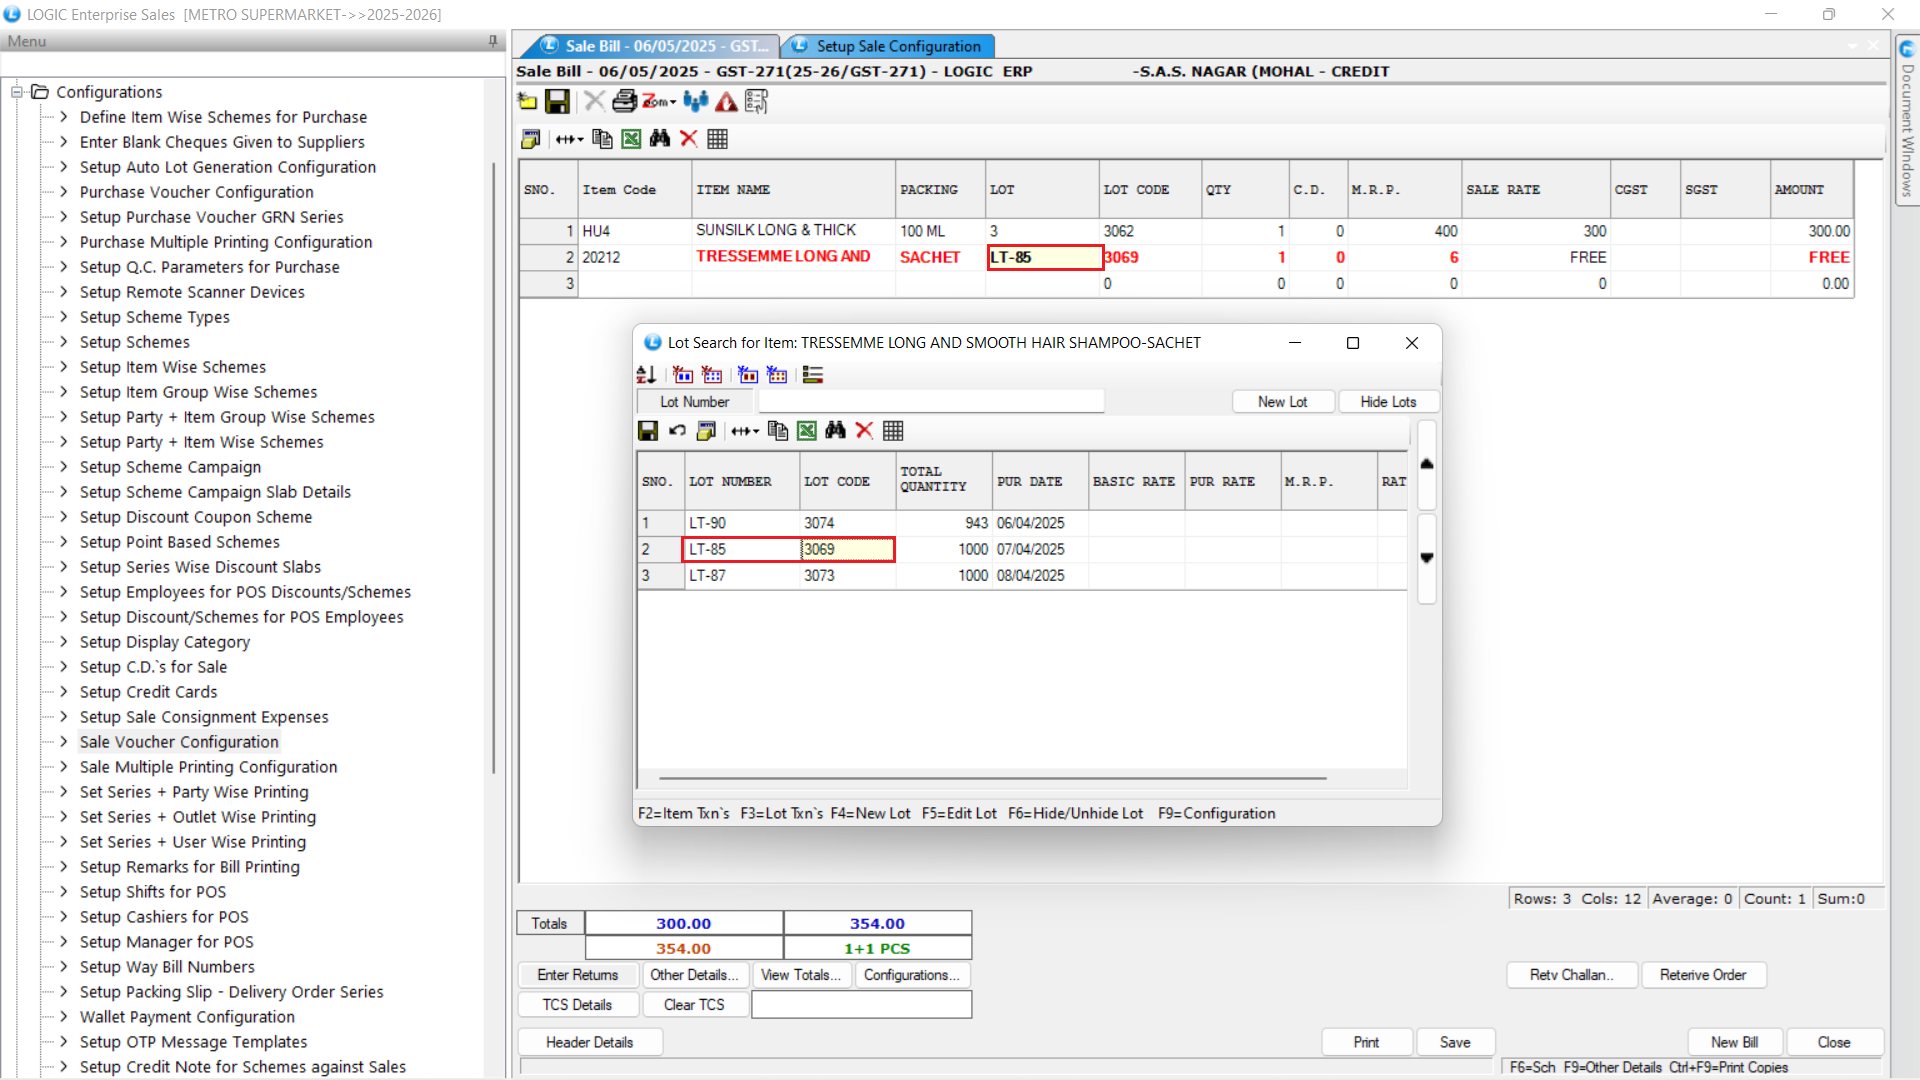Click the floppy save icon in Sale Bill toolbar
The height and width of the screenshot is (1080, 1920).
point(557,102)
